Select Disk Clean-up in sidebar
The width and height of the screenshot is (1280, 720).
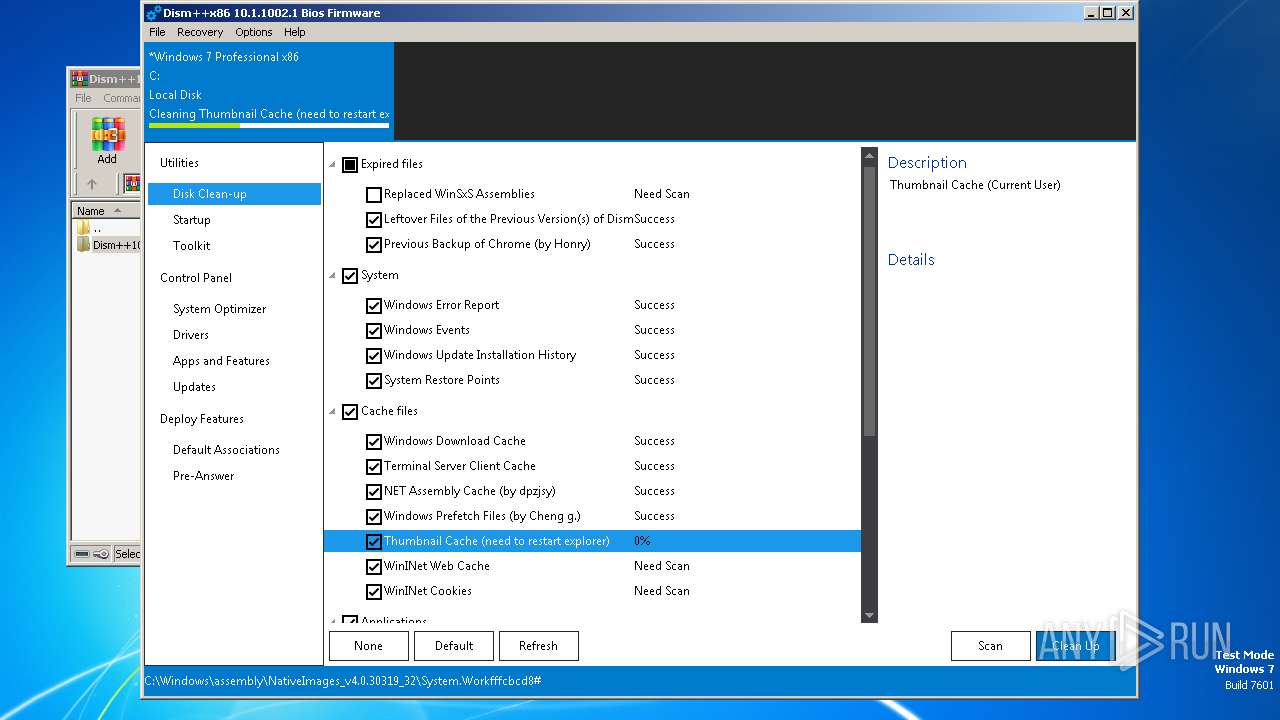coord(234,194)
